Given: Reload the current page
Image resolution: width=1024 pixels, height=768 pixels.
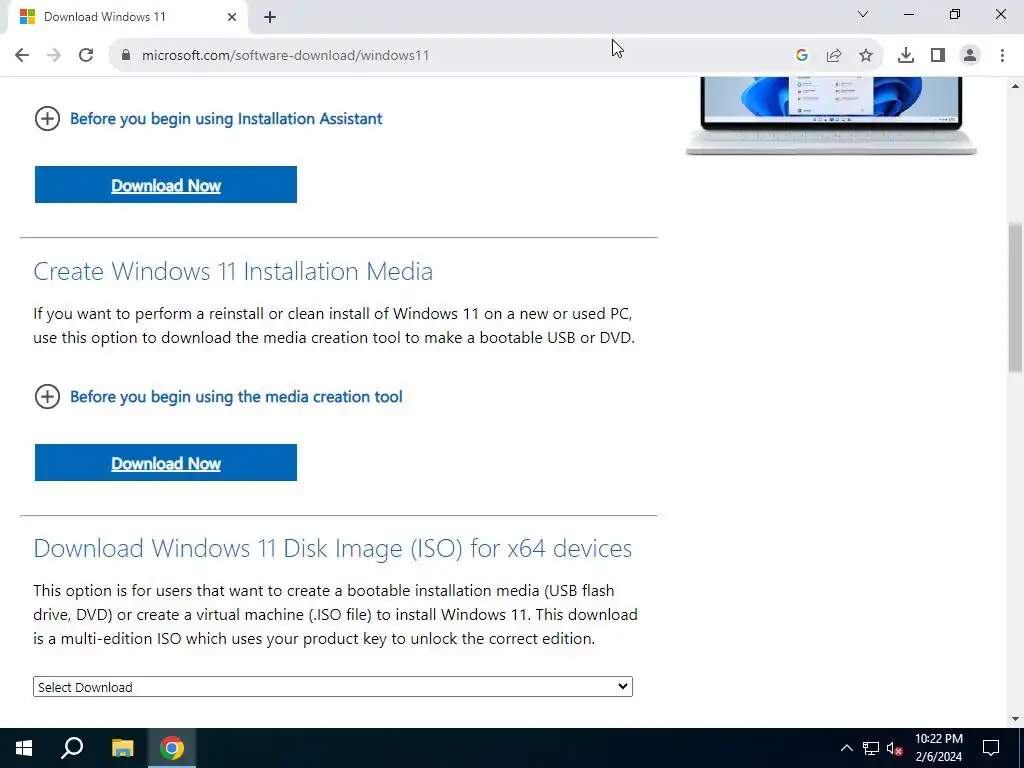Looking at the screenshot, I should (x=86, y=56).
